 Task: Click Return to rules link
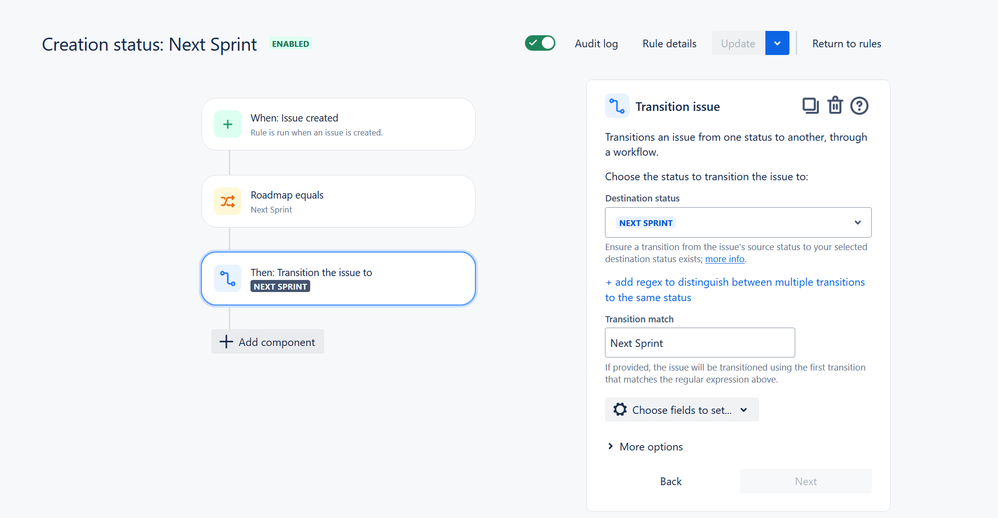tap(847, 43)
